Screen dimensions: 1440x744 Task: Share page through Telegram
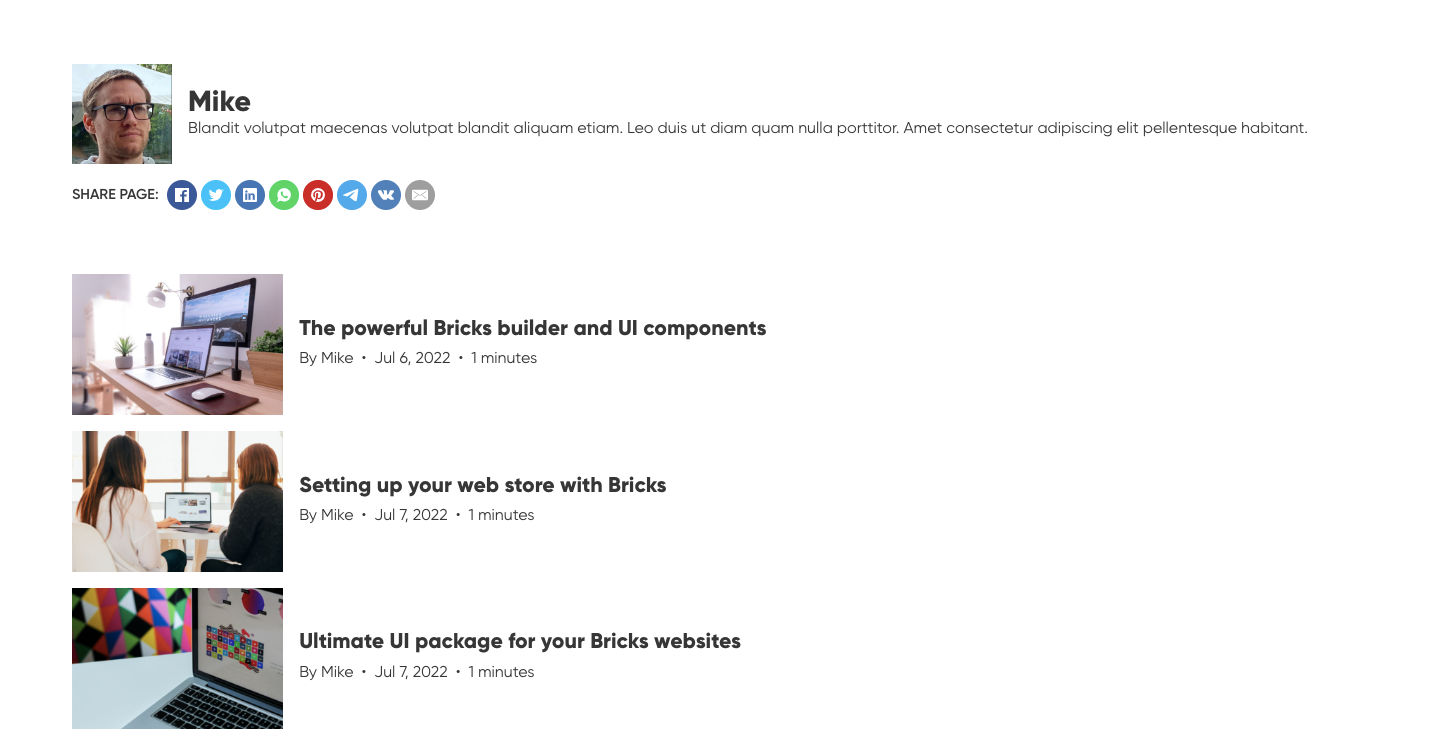pyautogui.click(x=352, y=195)
